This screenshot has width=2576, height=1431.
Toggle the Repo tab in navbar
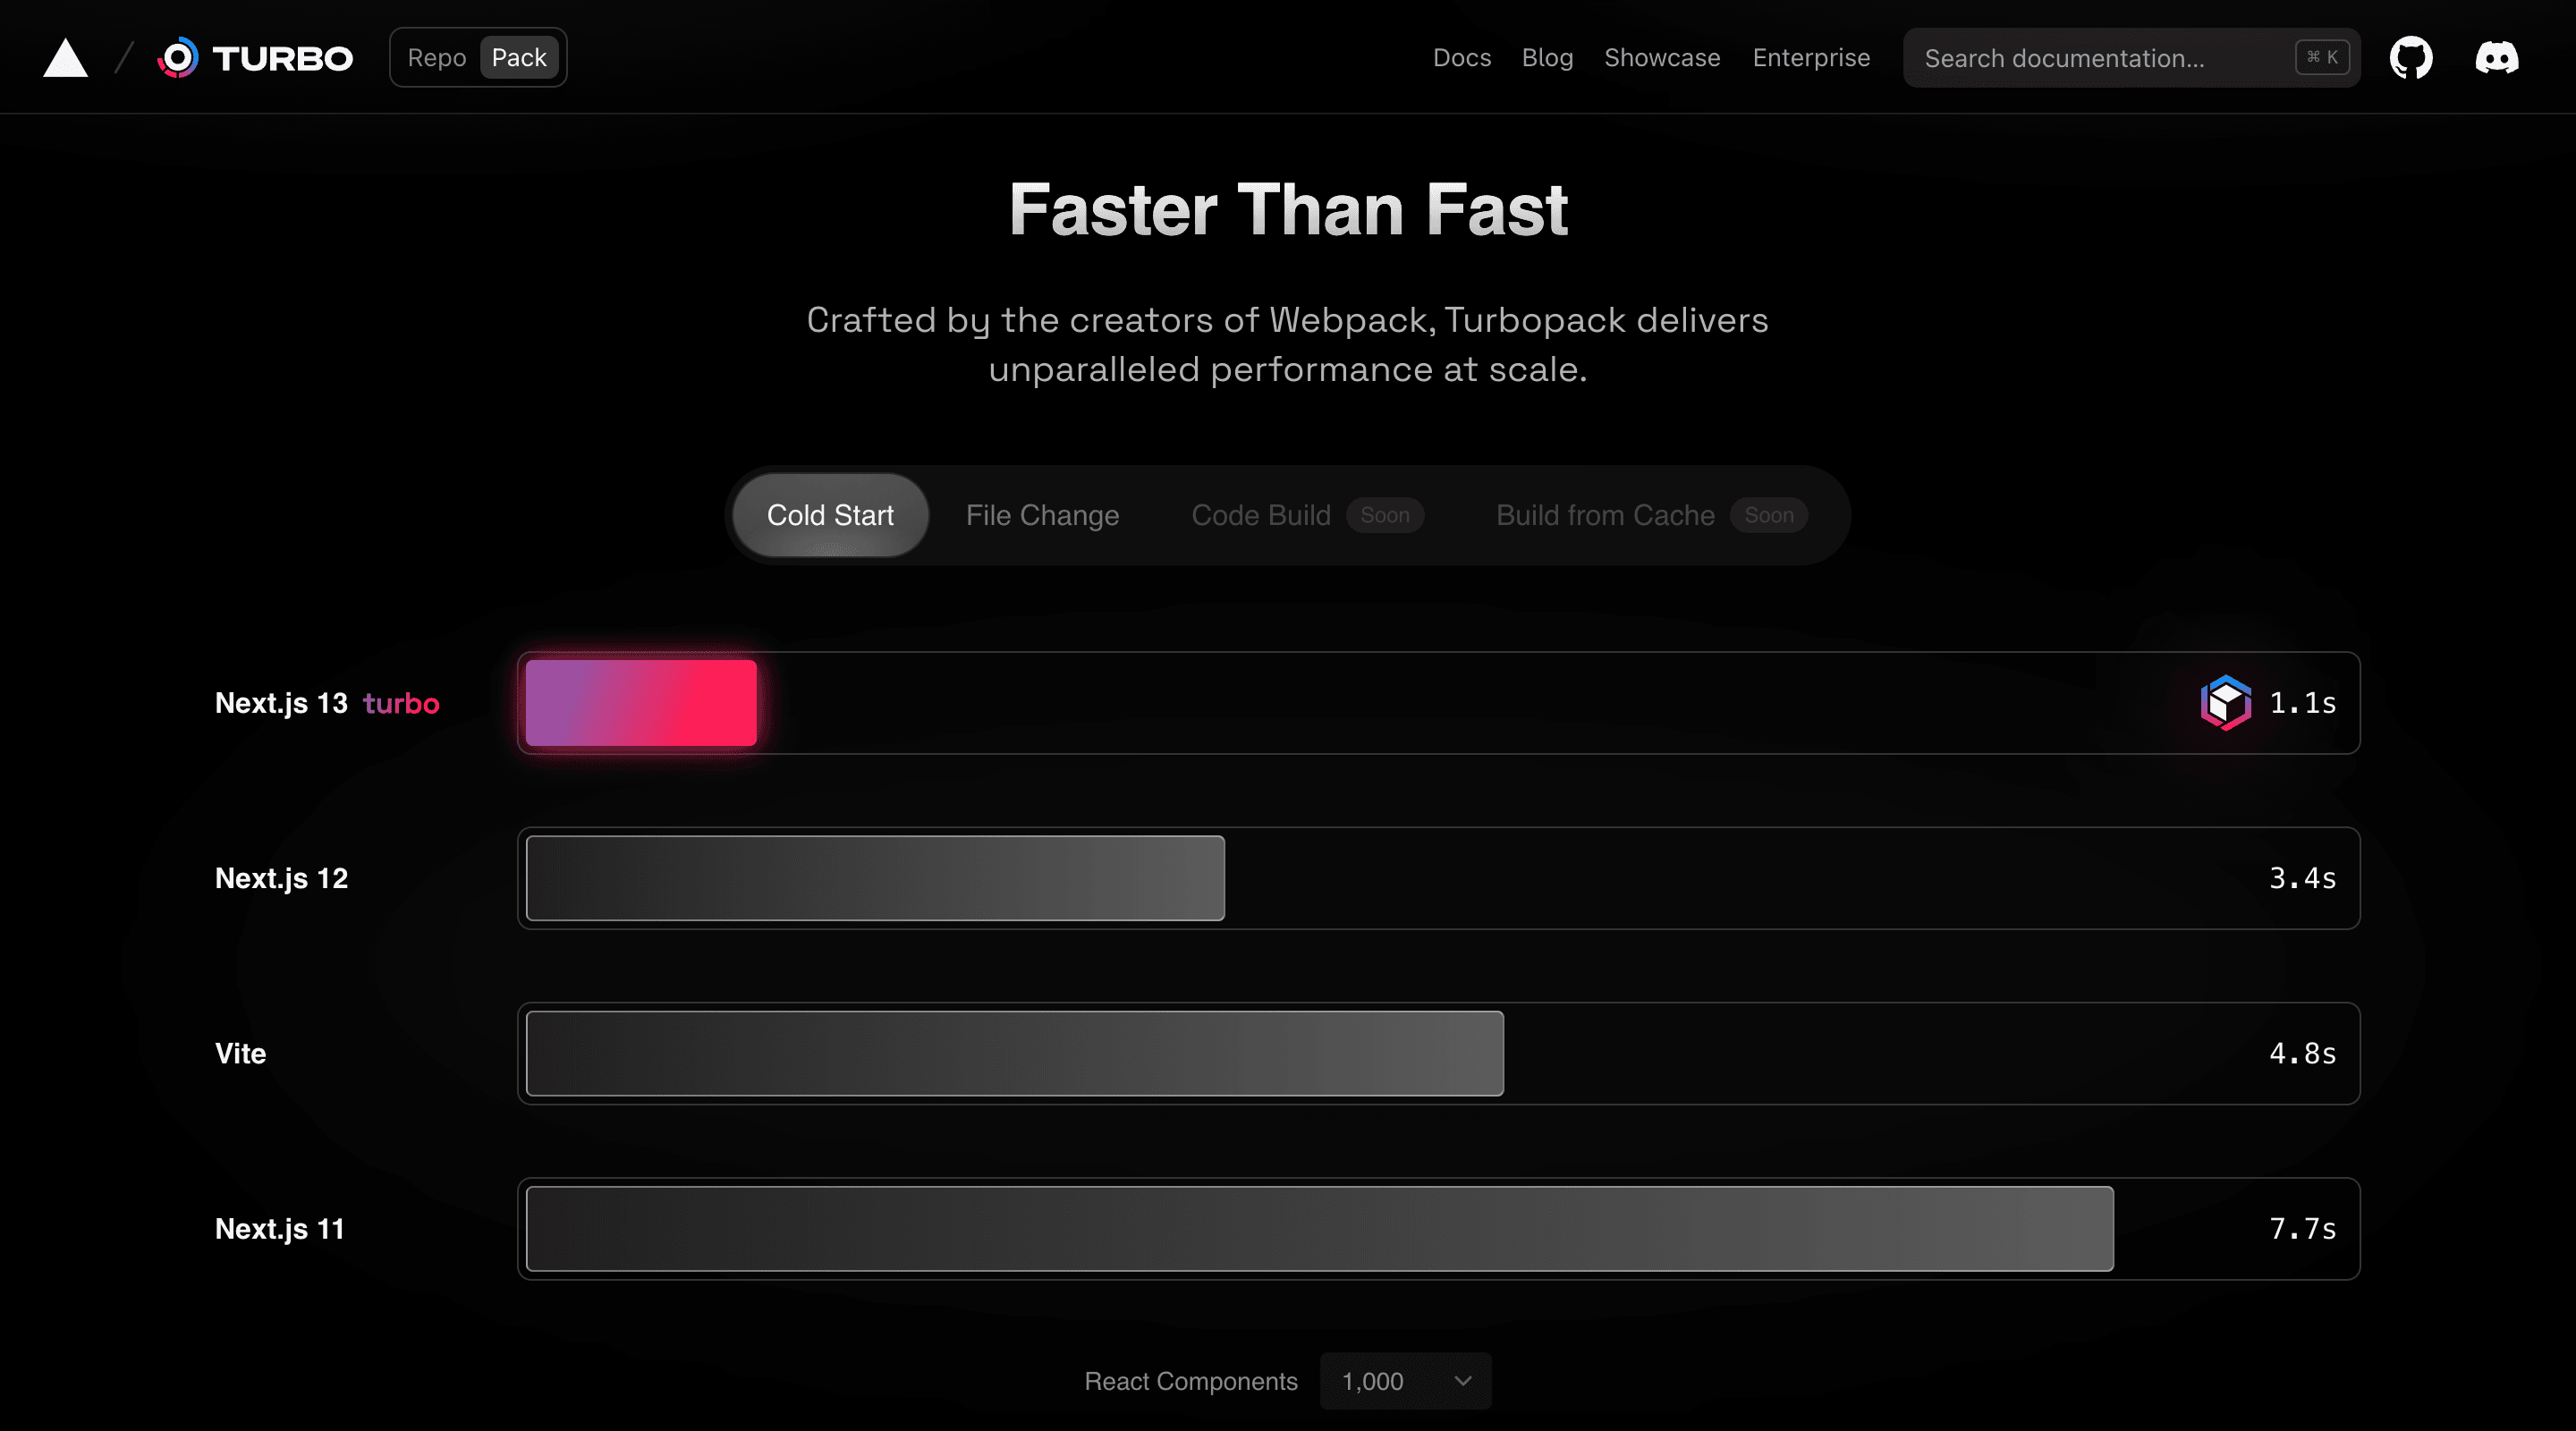(436, 56)
